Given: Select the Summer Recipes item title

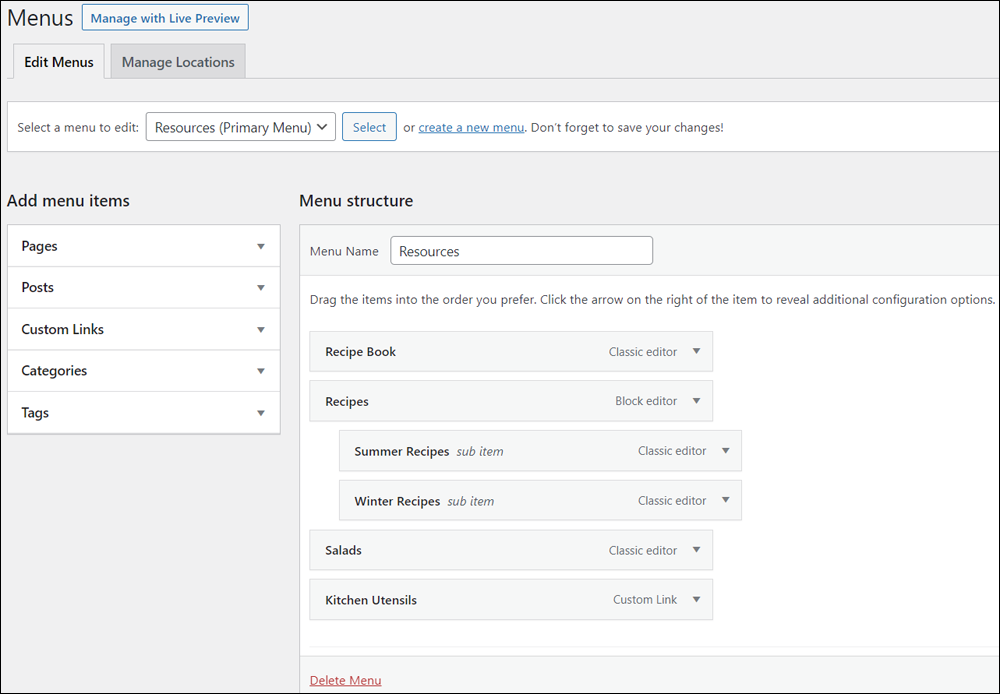Looking at the screenshot, I should pos(402,451).
